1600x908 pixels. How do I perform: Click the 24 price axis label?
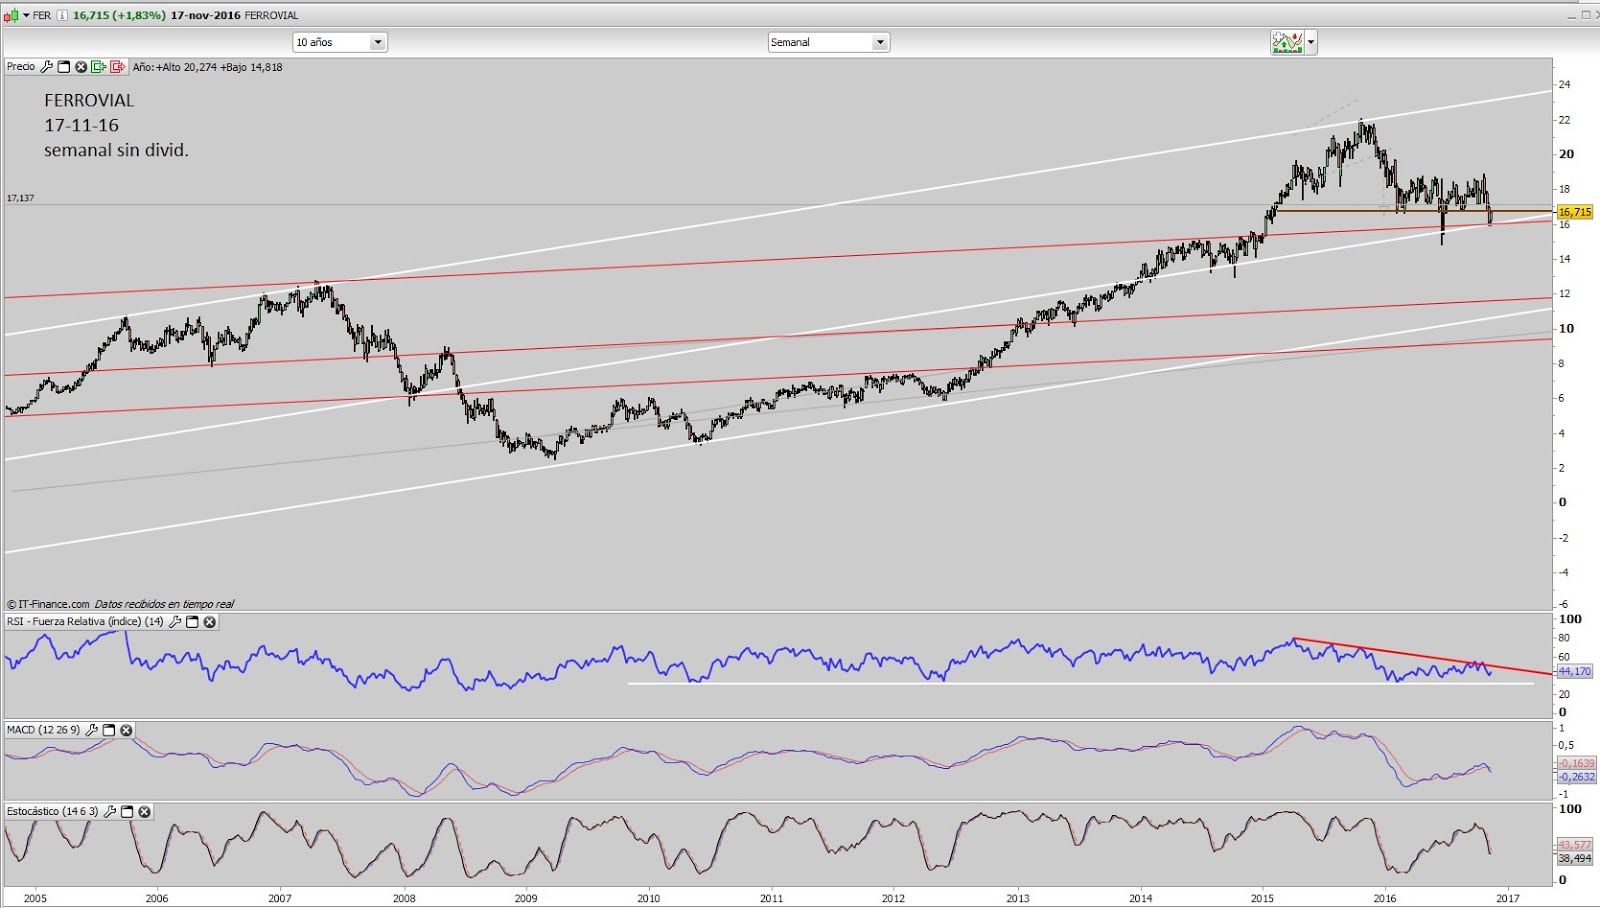click(x=1565, y=85)
